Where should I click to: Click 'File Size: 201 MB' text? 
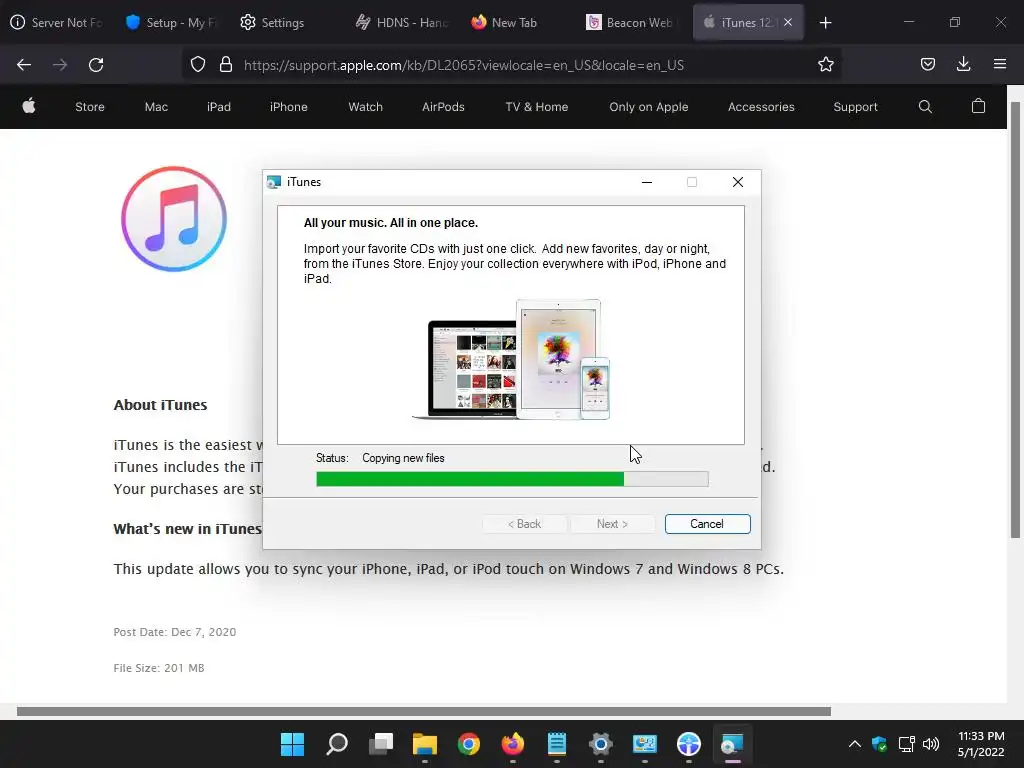(x=159, y=668)
